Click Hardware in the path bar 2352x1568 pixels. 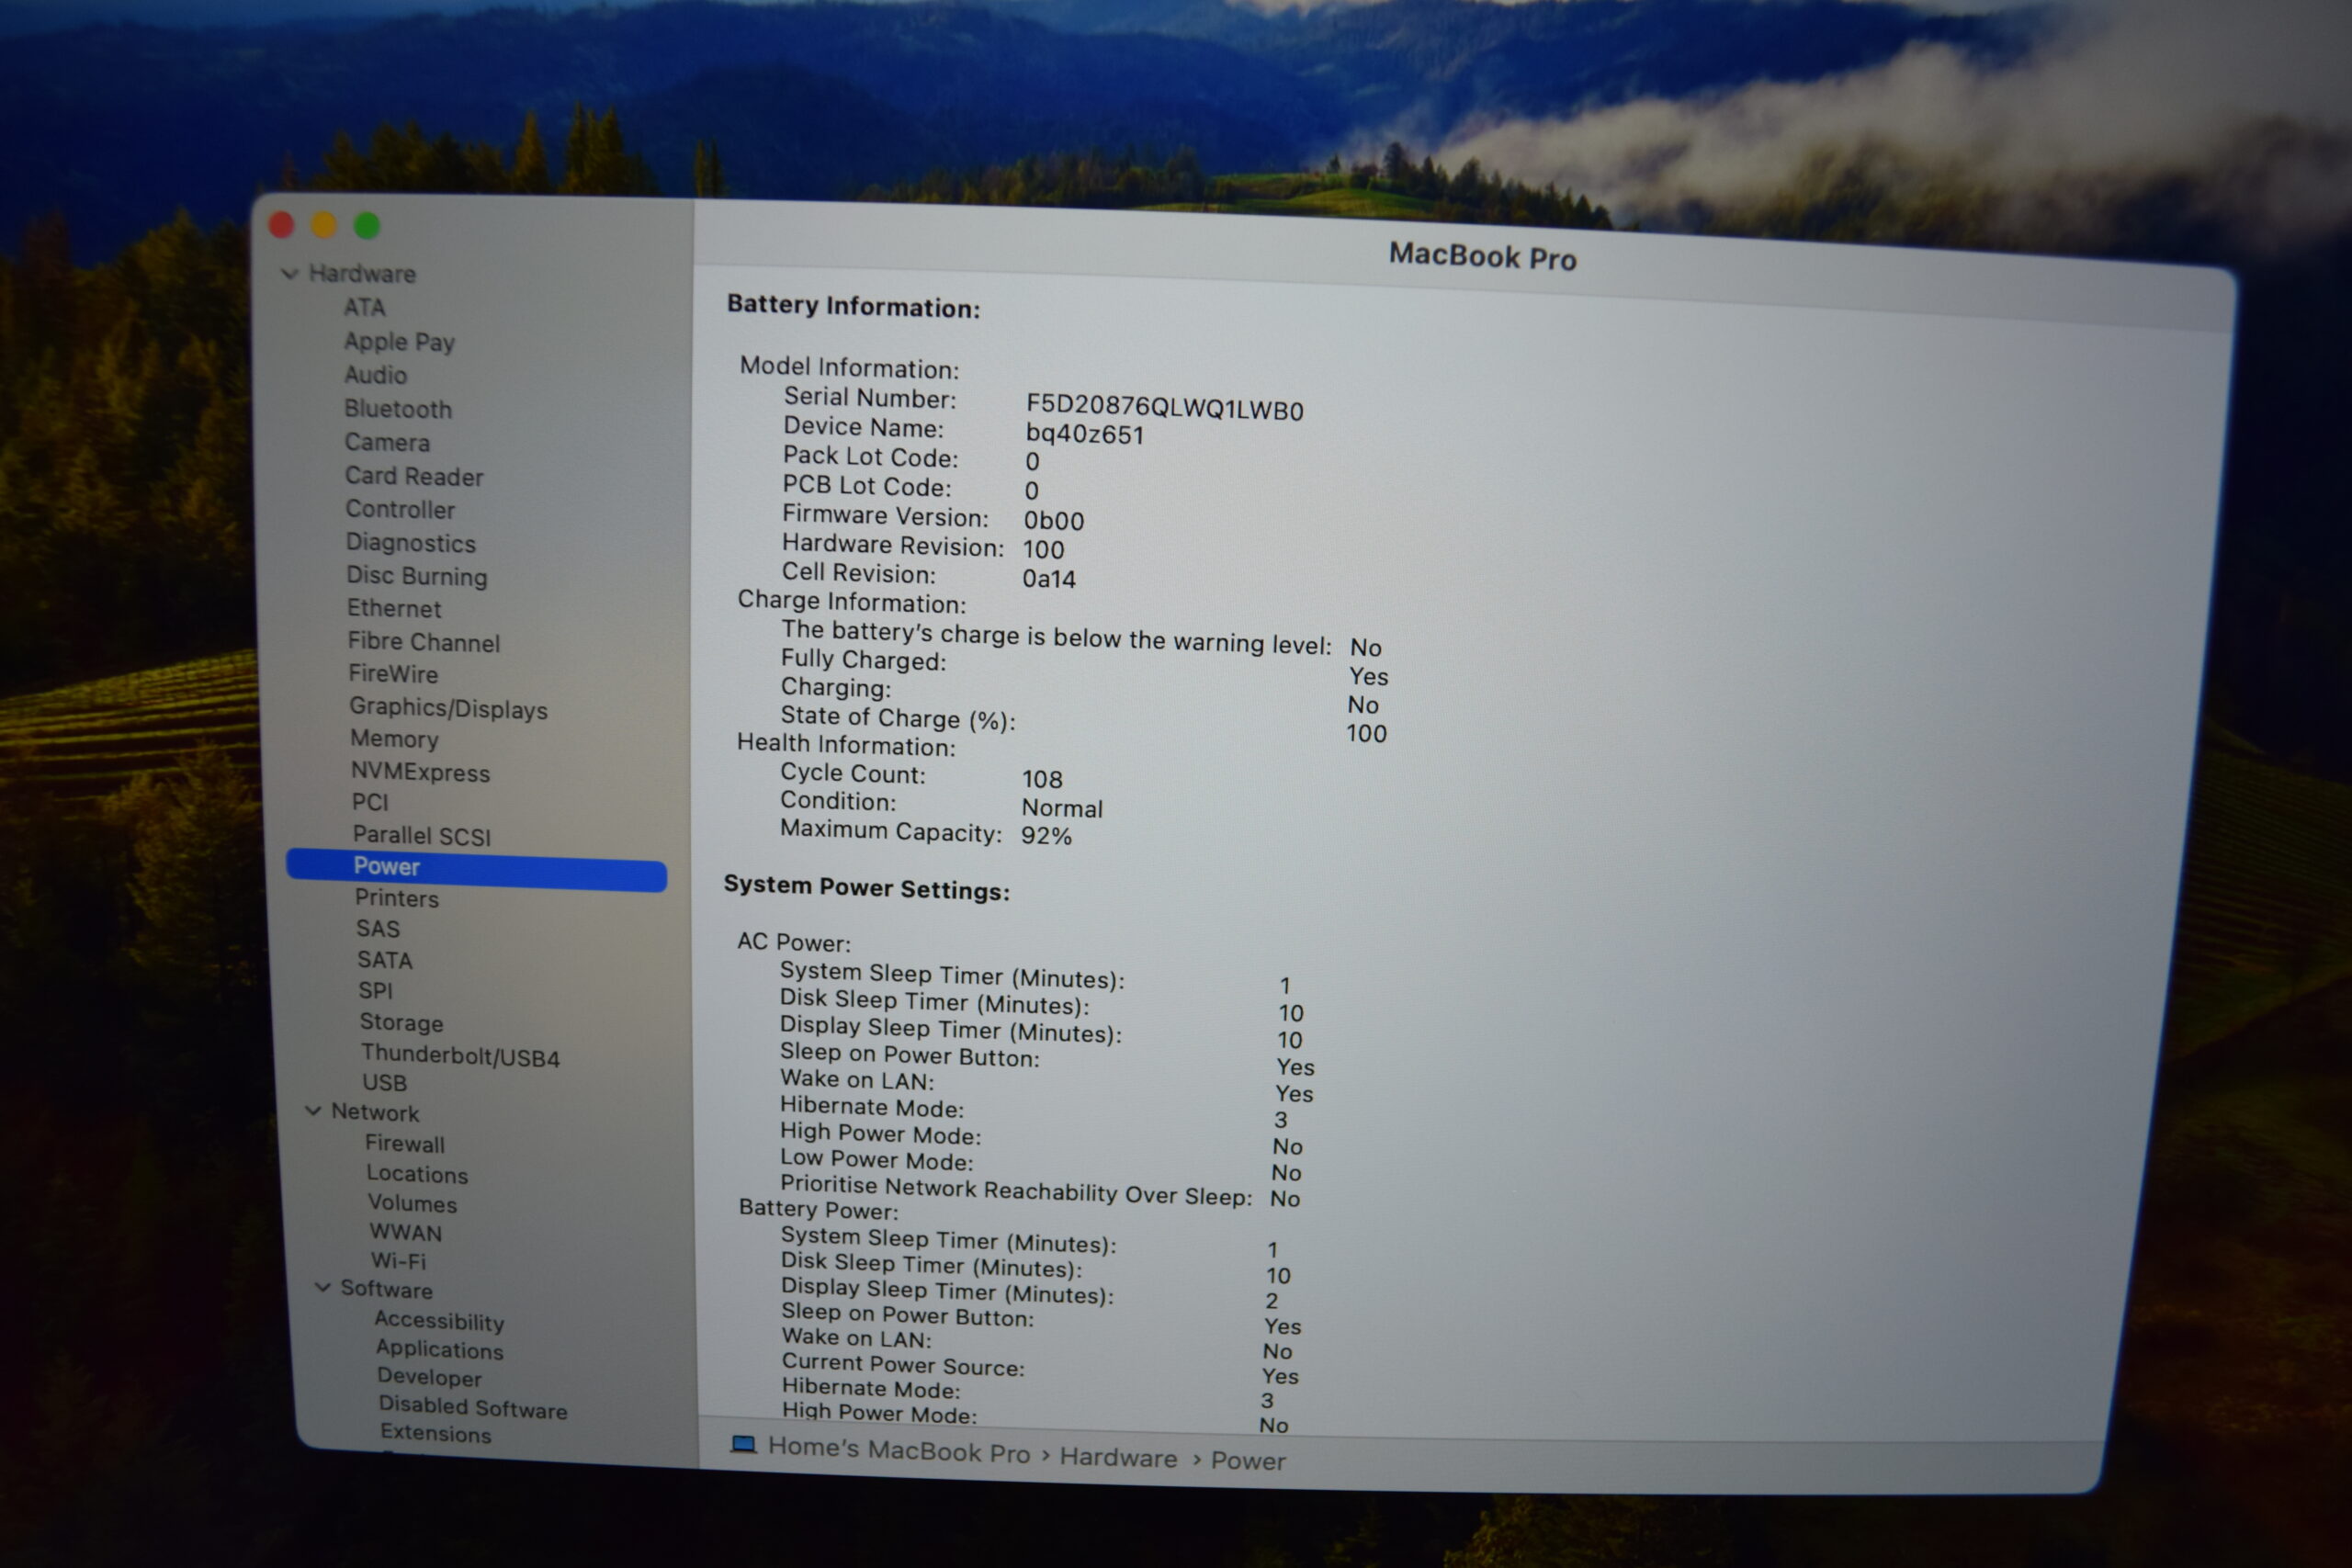point(1118,1458)
